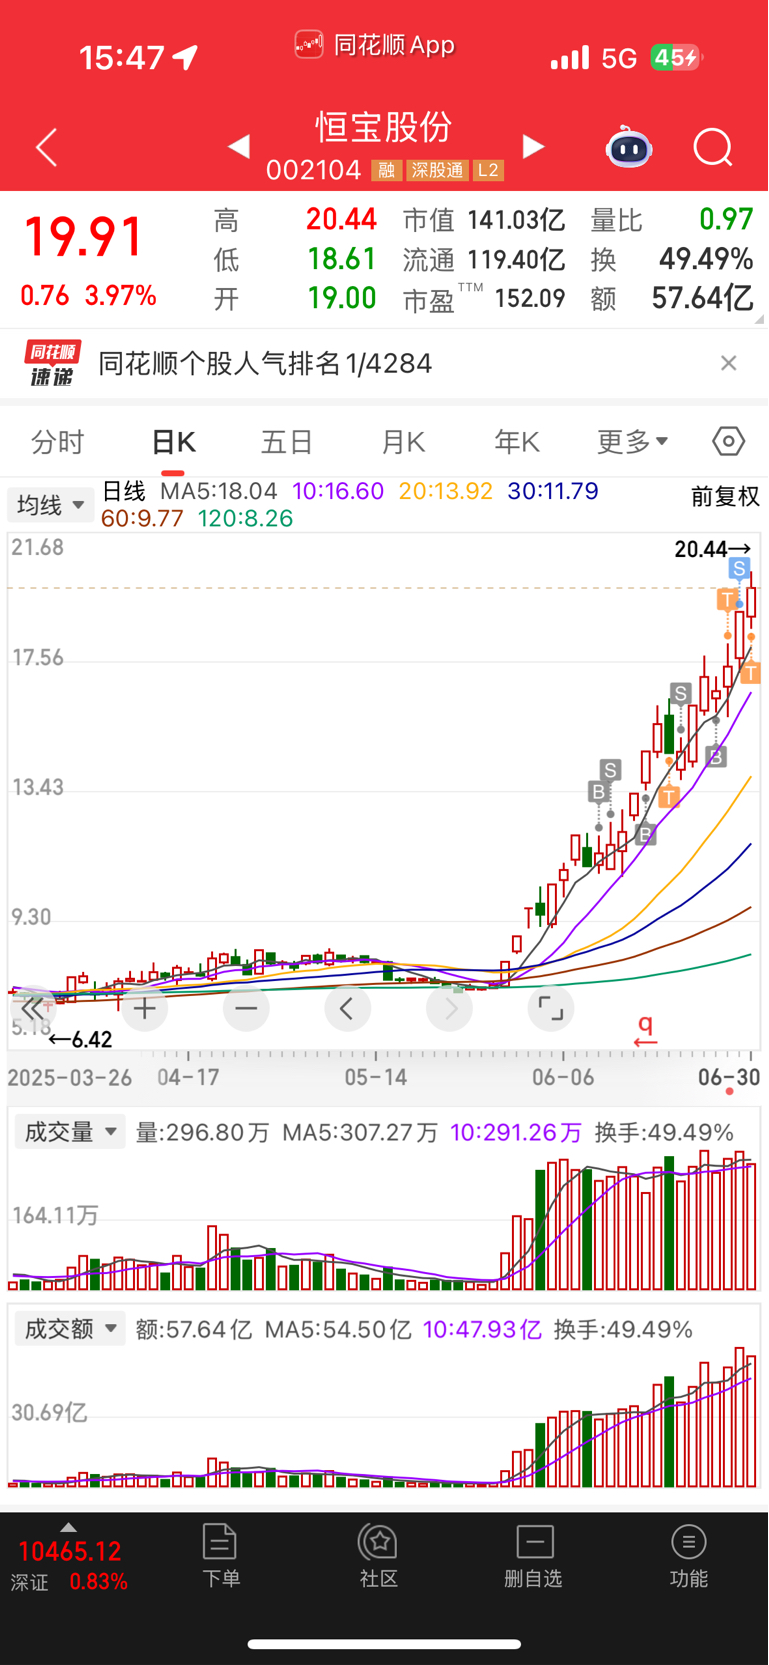This screenshot has height=1665, width=769.
Task: Tap the 20.44 high price annotation
Action: tap(712, 548)
